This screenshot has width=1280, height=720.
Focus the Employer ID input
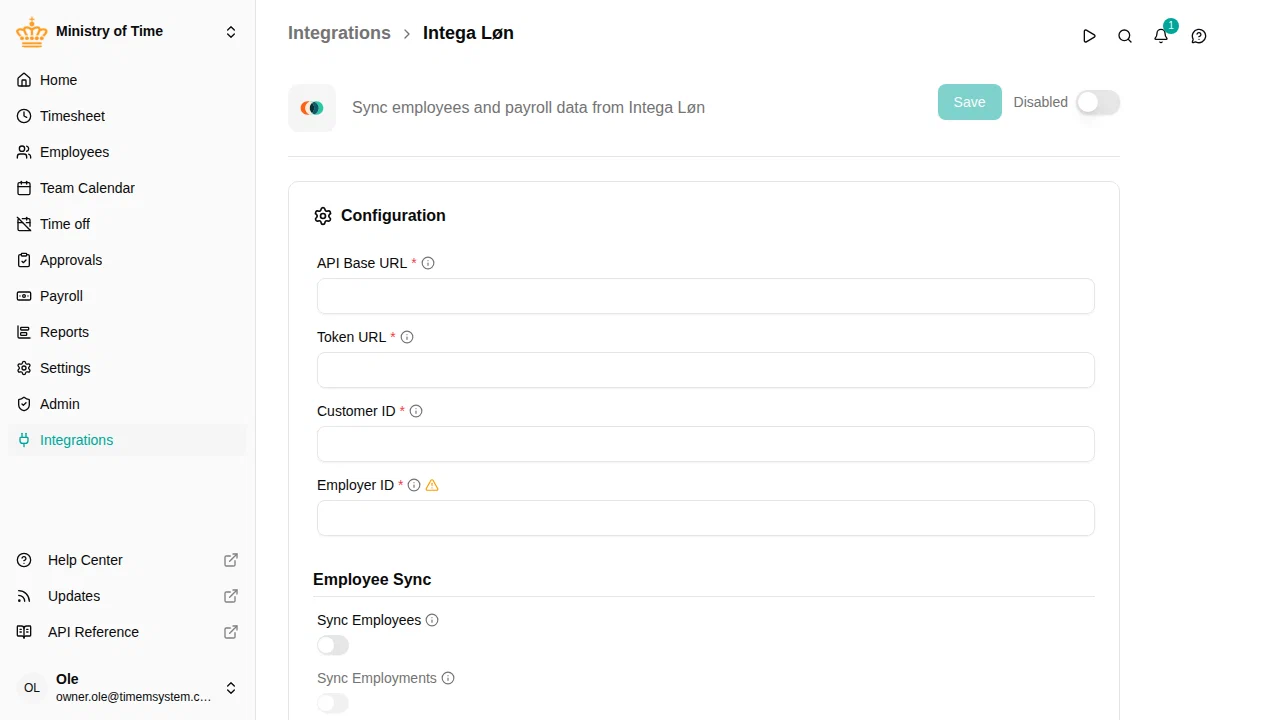tap(706, 518)
